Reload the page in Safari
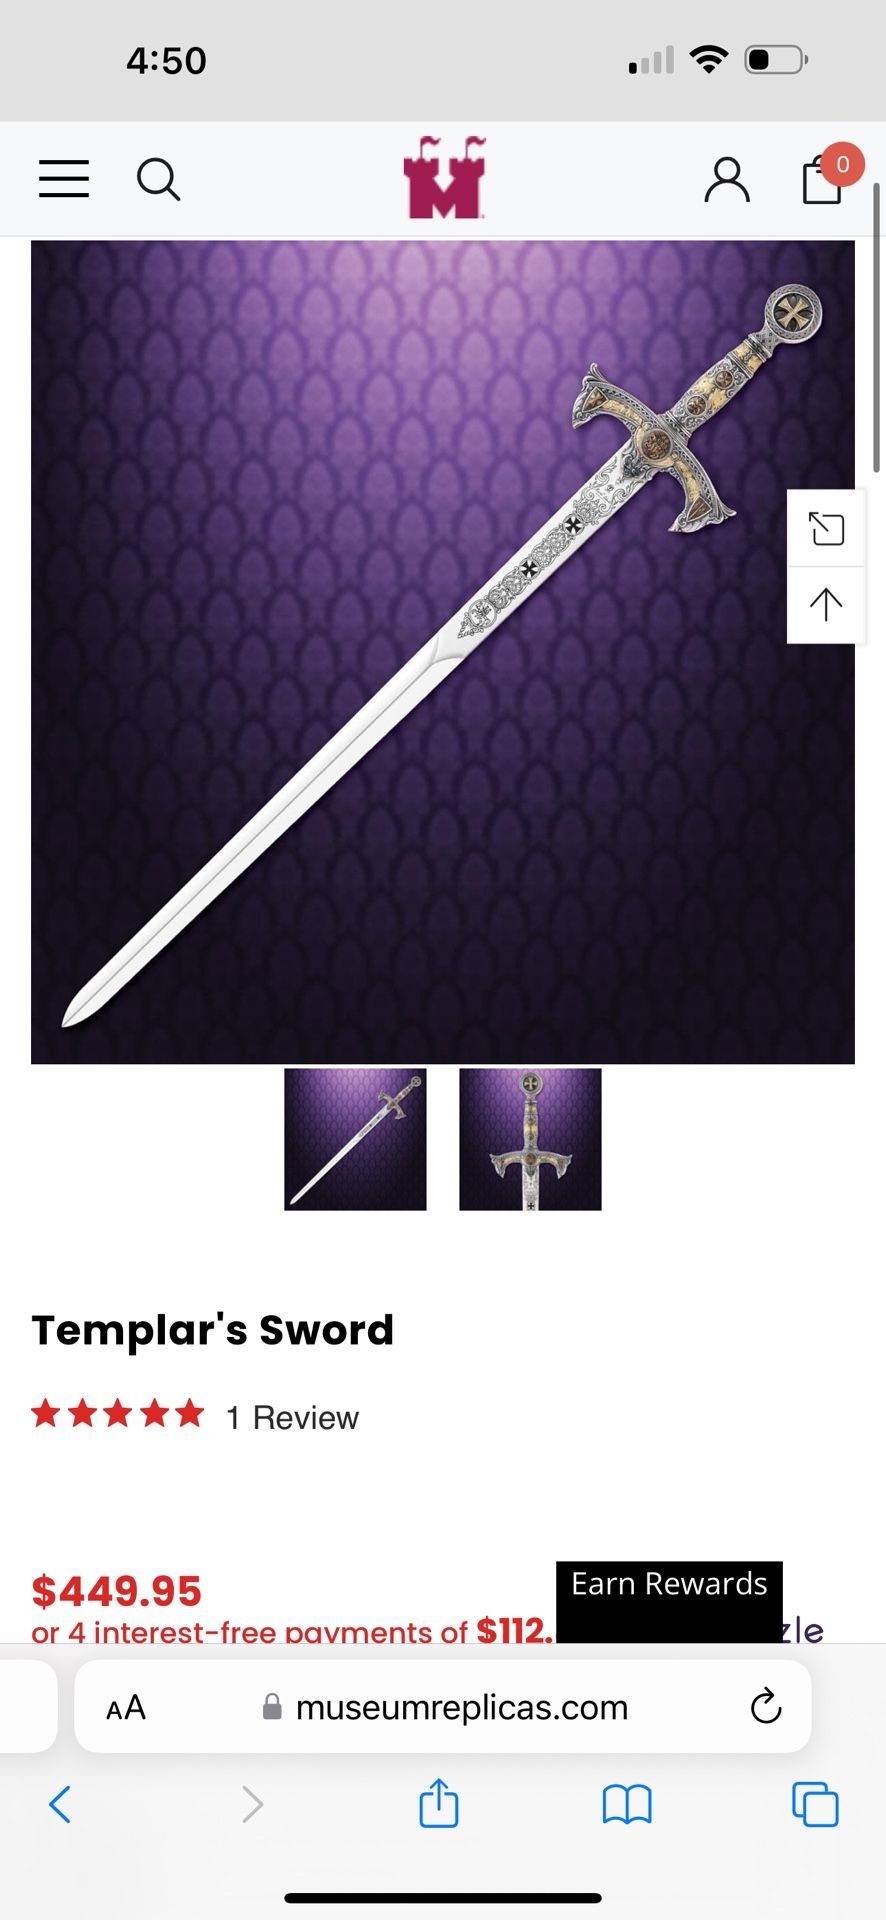The width and height of the screenshot is (886, 1920). coord(766,1706)
